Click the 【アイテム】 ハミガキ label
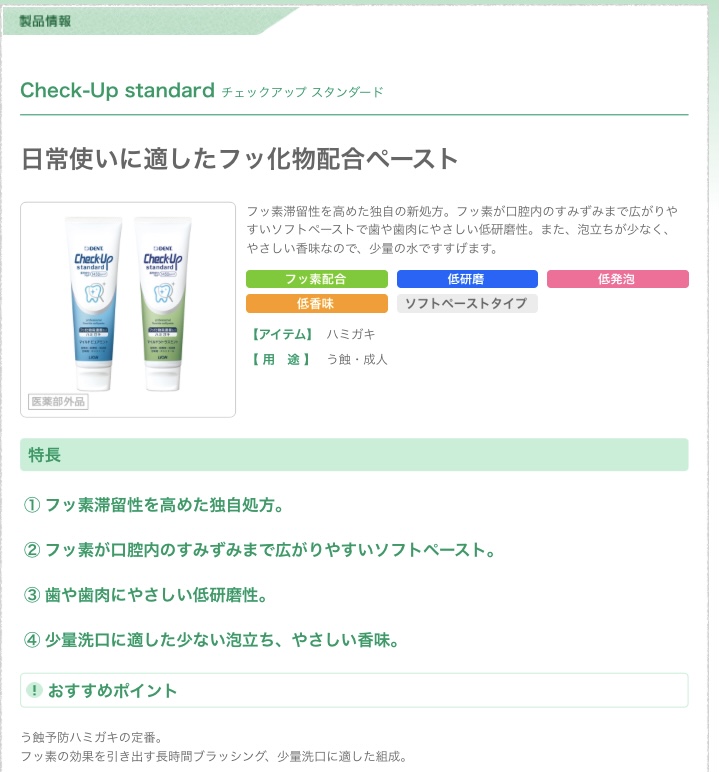Viewport: 719px width, 772px height. 312,335
